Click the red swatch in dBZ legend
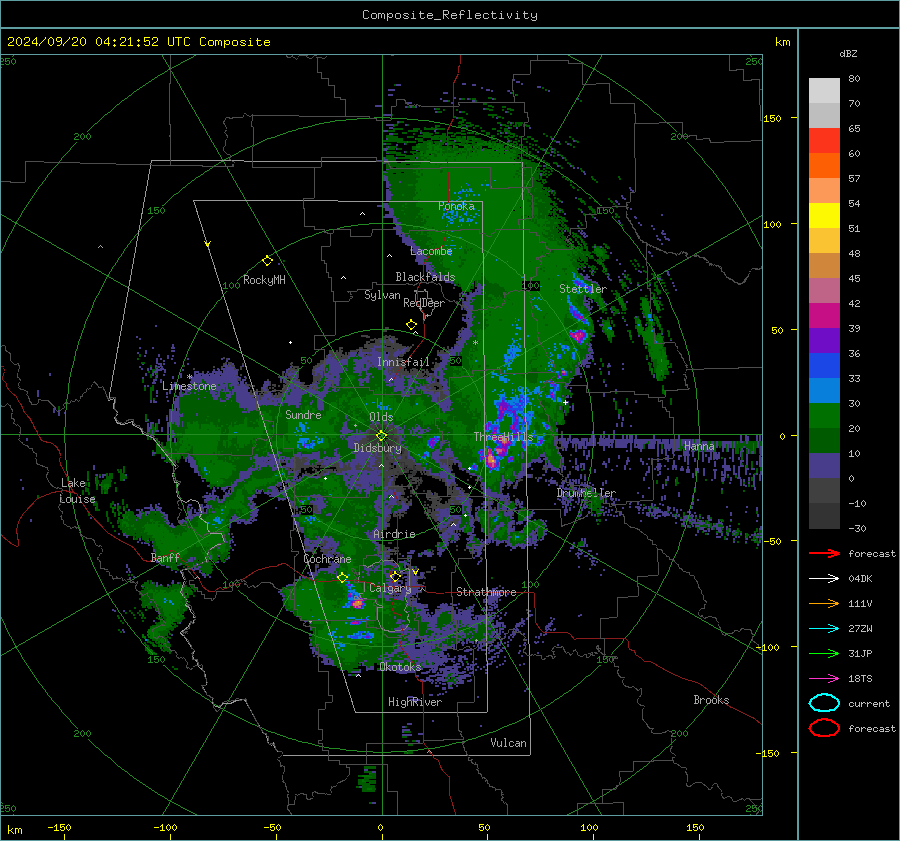 pos(824,141)
